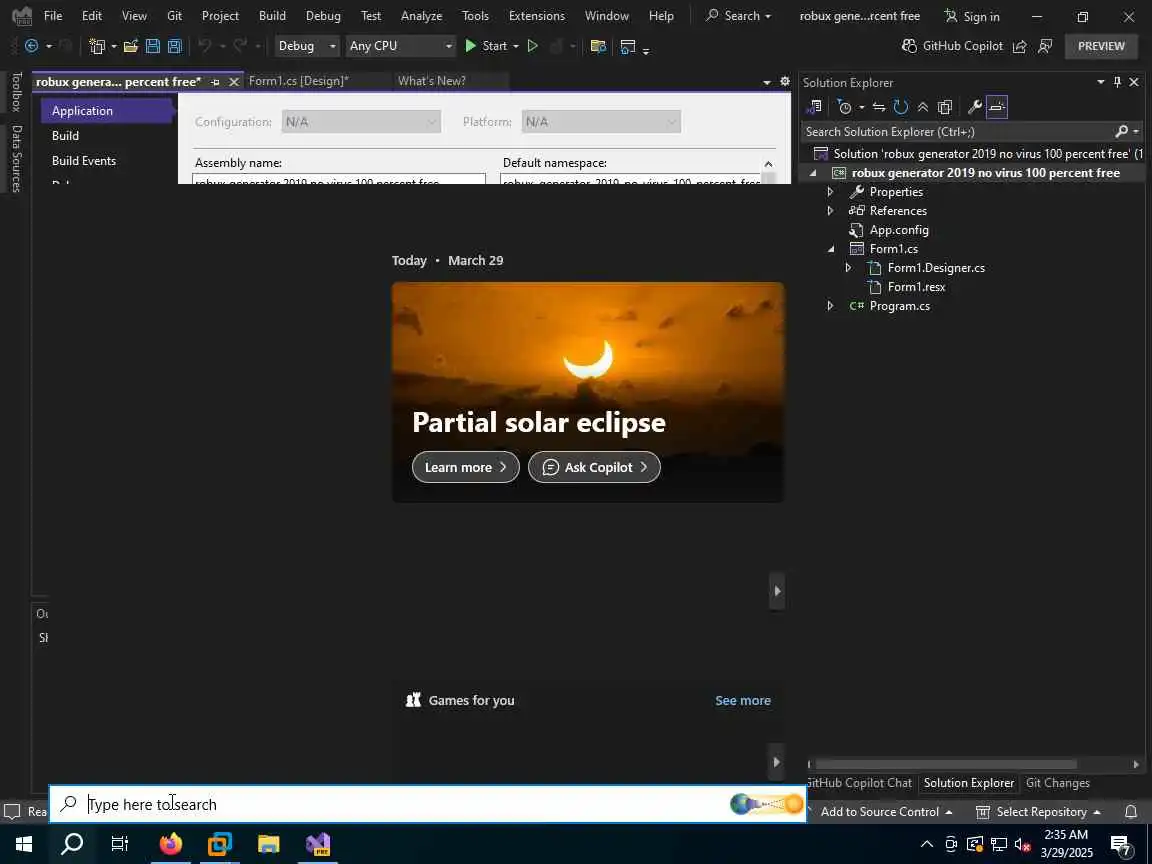Click the window layout toolbar icon
The height and width of the screenshot is (864, 1152).
[627, 46]
